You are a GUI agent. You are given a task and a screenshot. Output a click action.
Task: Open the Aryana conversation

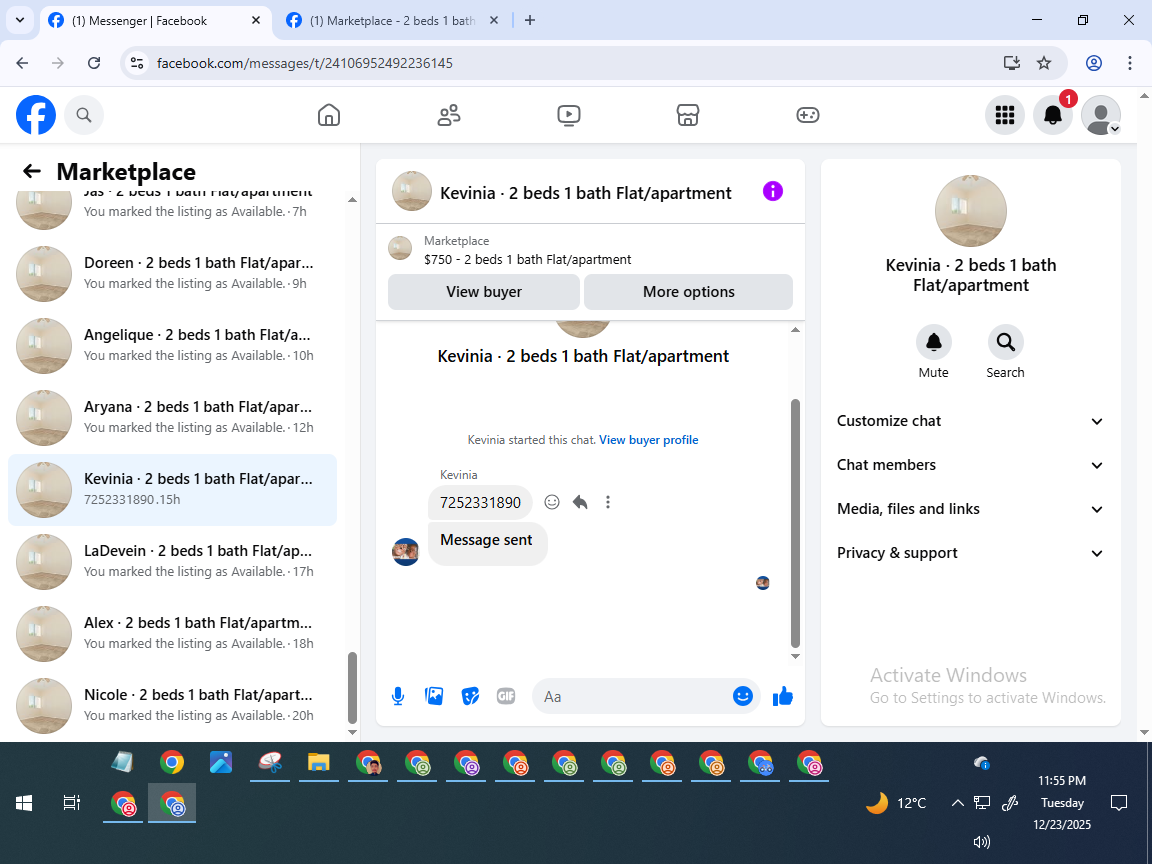pyautogui.click(x=173, y=417)
